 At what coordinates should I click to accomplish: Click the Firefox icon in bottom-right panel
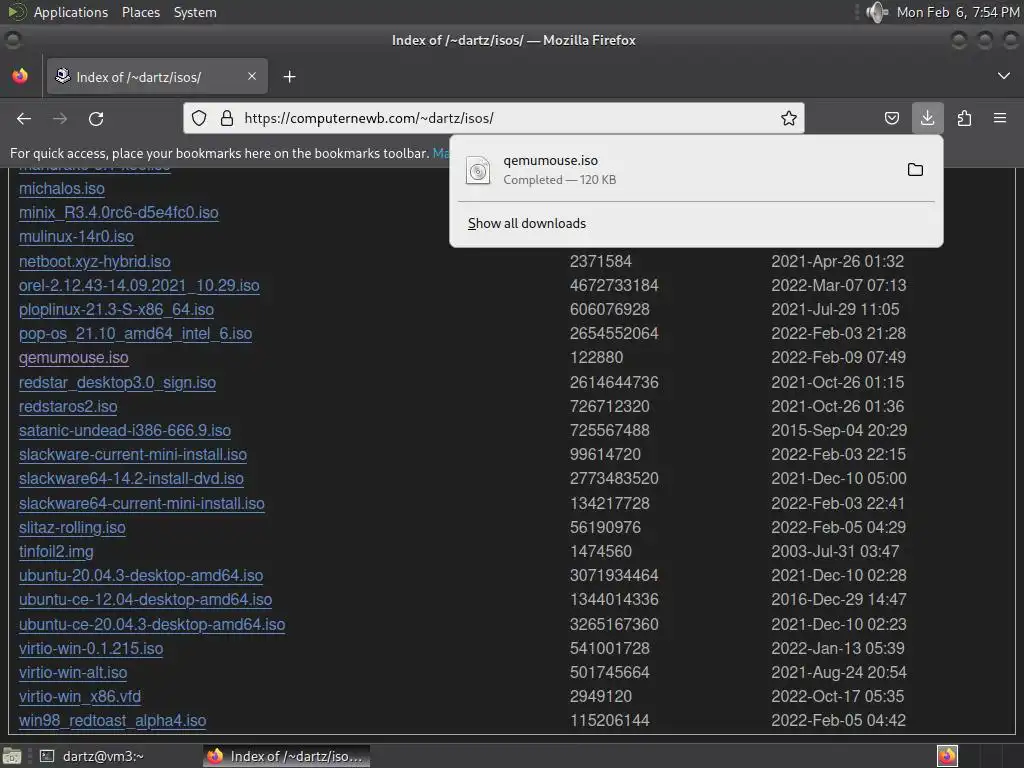947,756
